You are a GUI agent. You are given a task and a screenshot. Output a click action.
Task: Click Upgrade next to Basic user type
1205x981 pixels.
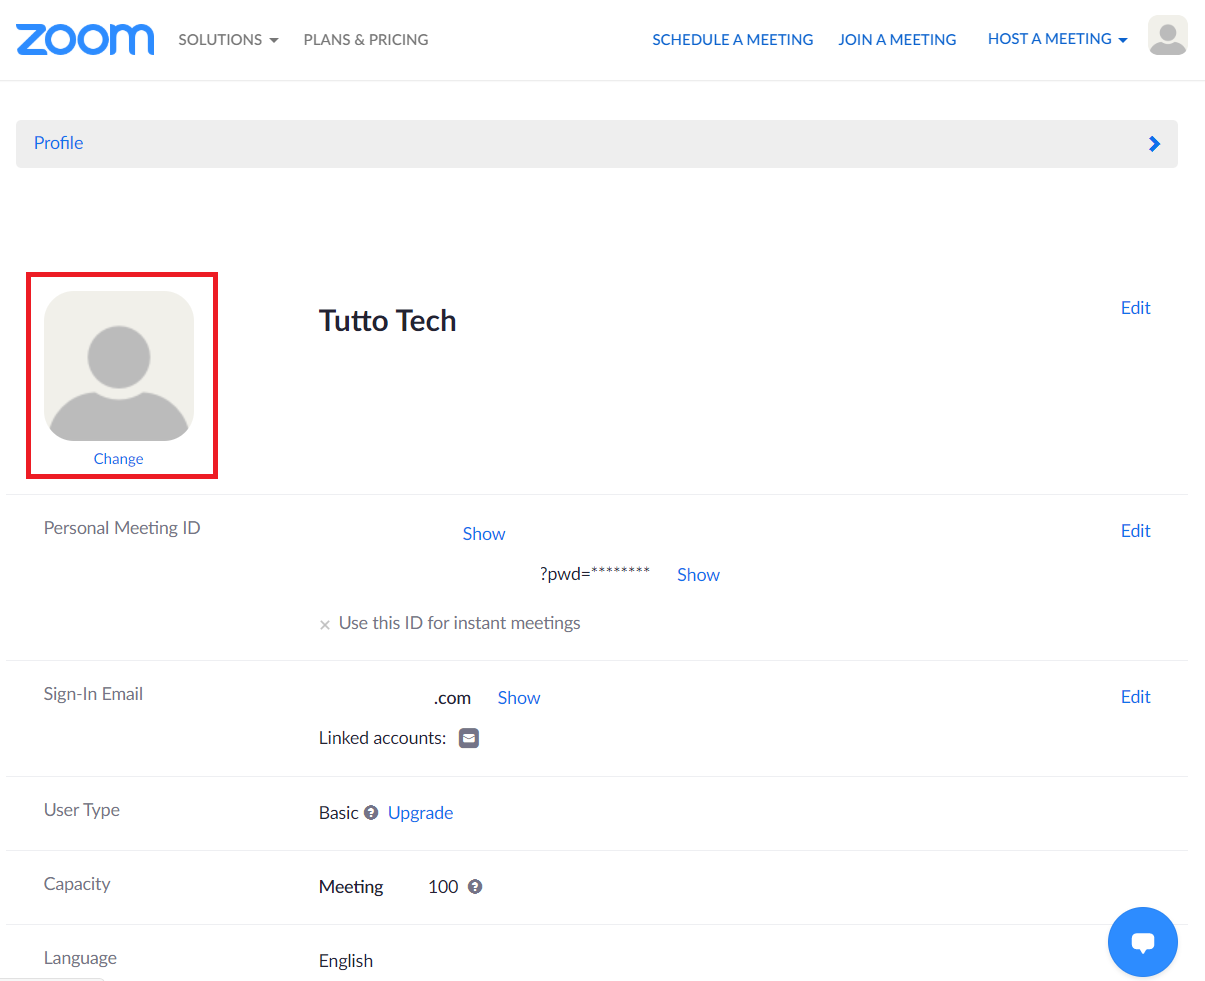(x=420, y=813)
